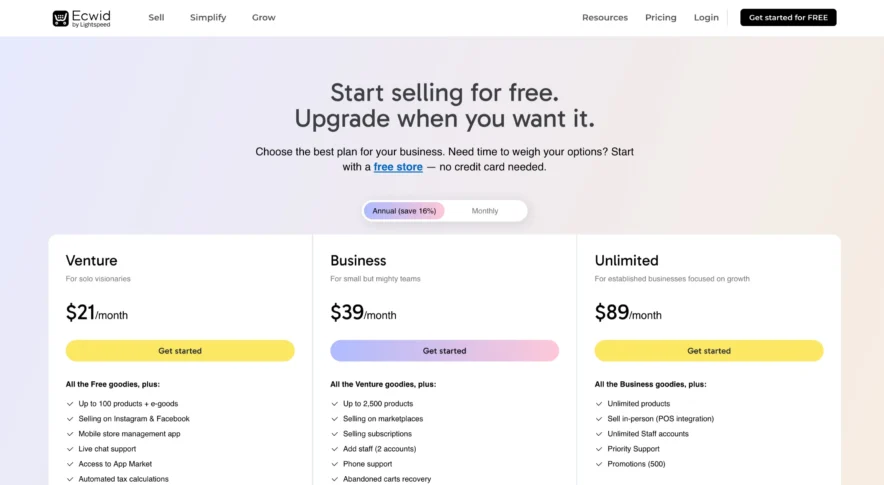Image resolution: width=884 pixels, height=485 pixels.
Task: Click checkmark beside Up to 100 products
Action: point(69,404)
